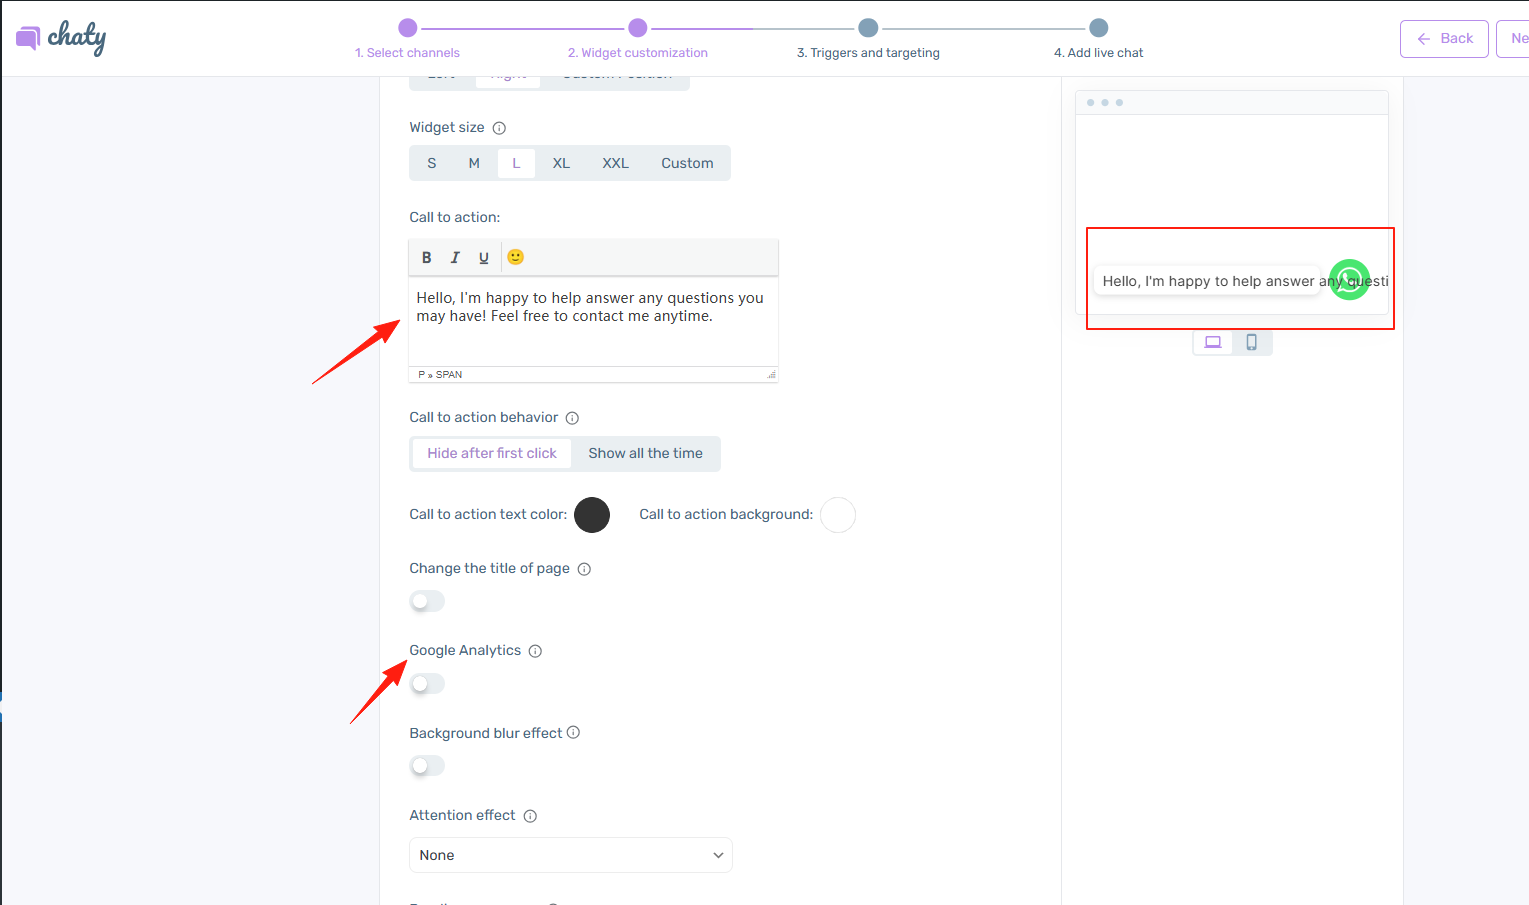Screen dimensions: 1529x905
Task: Open Call to action text color picker
Action: 592,515
